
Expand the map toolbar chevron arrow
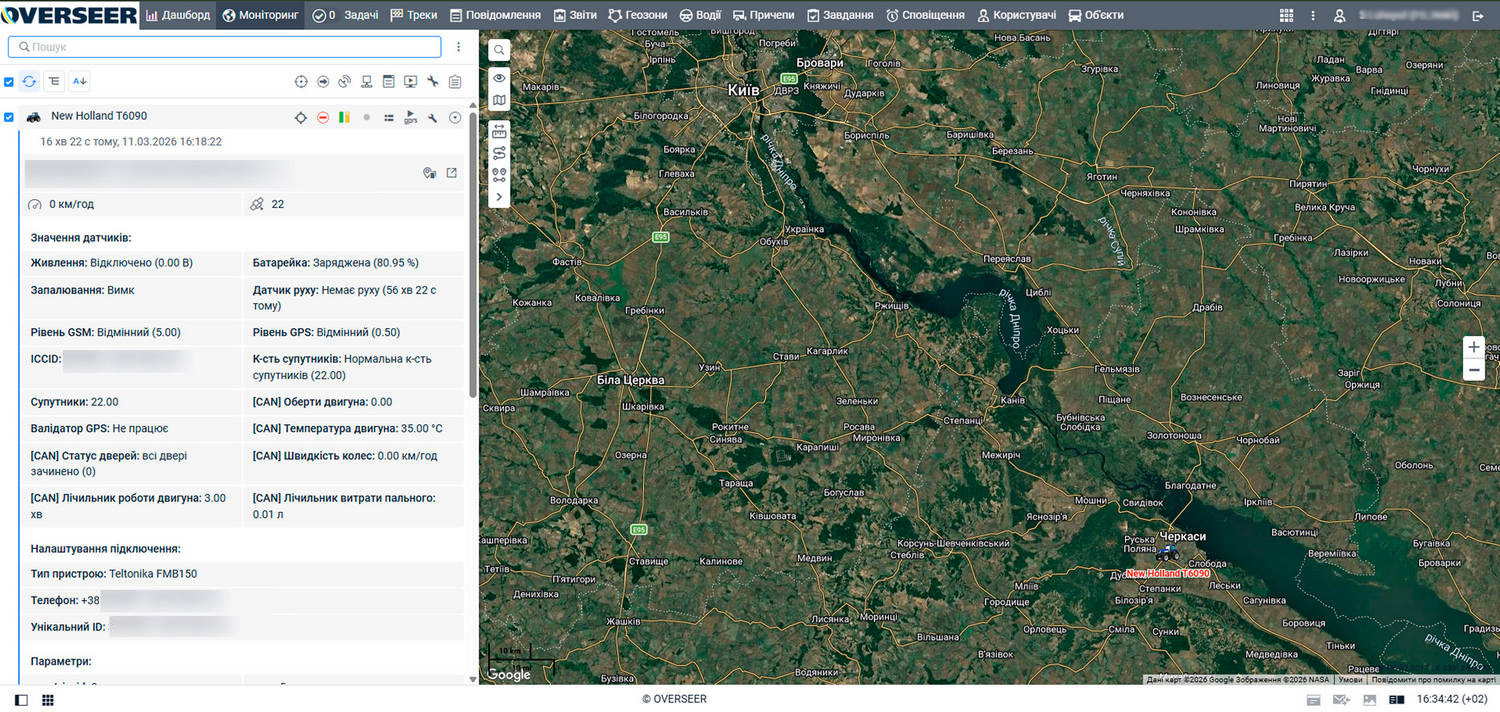tap(499, 197)
